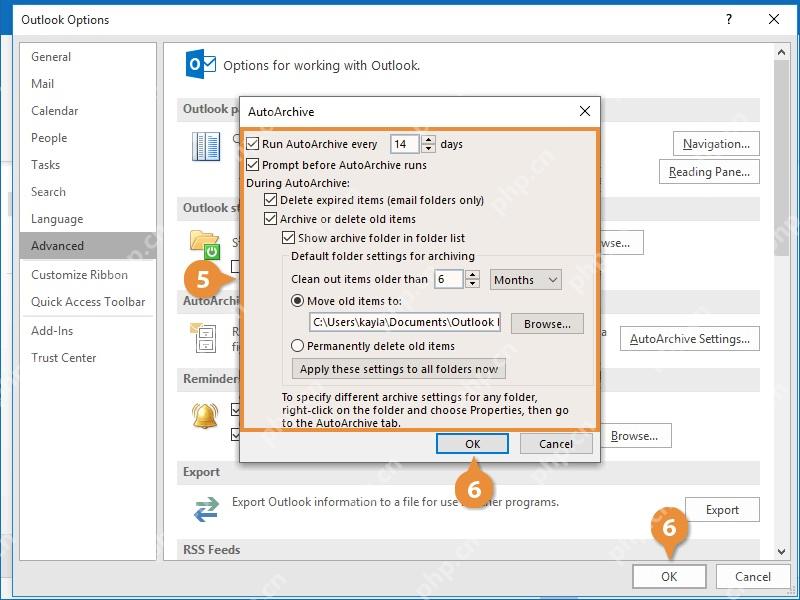Click the options scrollbar down arrow
This screenshot has width=800, height=600.
click(781, 552)
